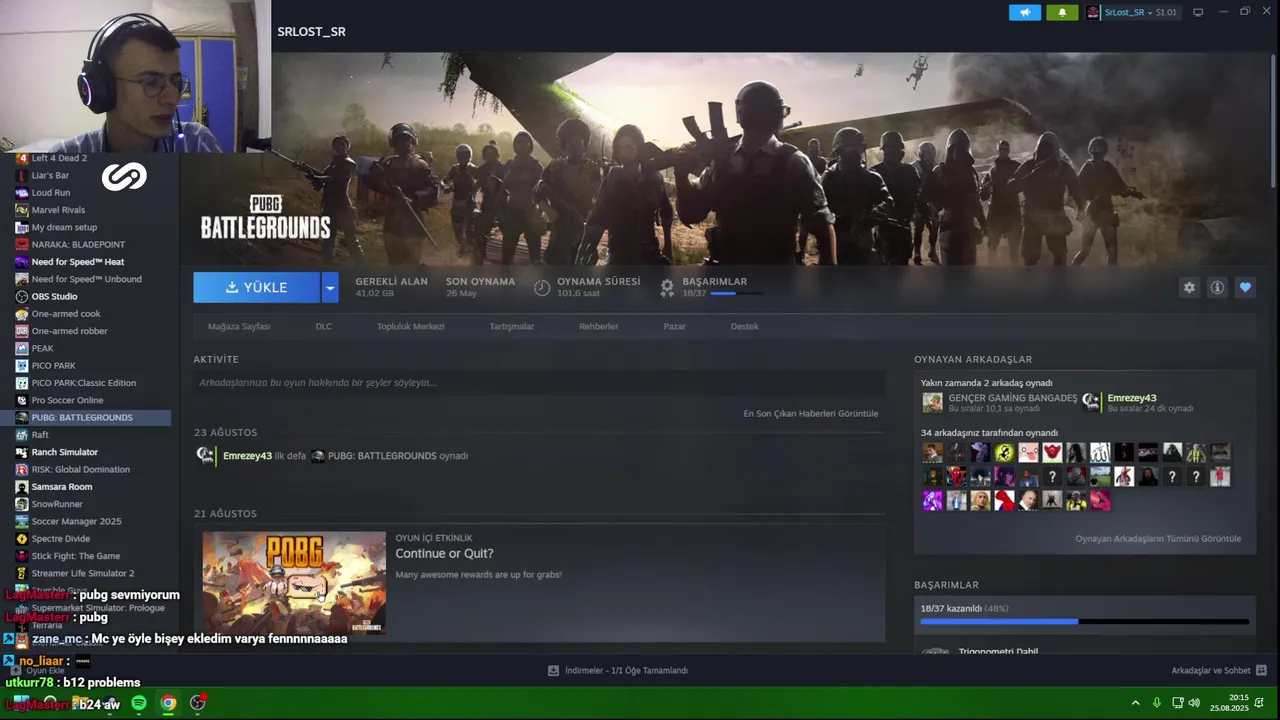1280x720 pixels.
Task: Switch to Big Picture mode monitor icon
Action: pos(1198,12)
